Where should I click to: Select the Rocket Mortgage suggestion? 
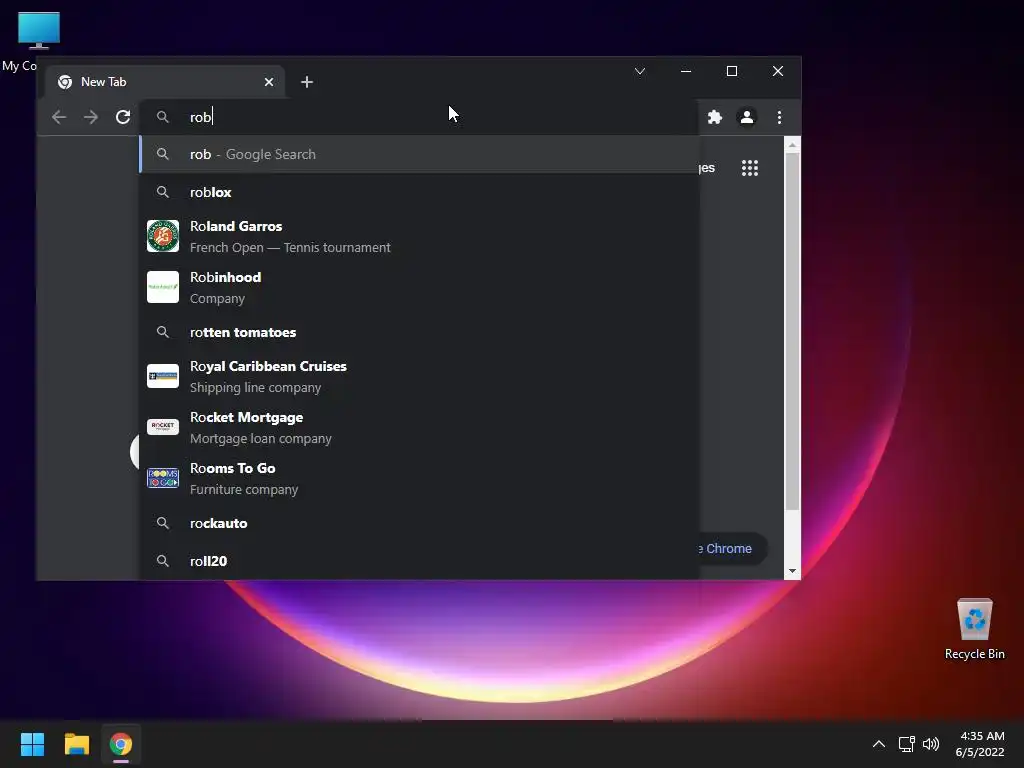[419, 427]
